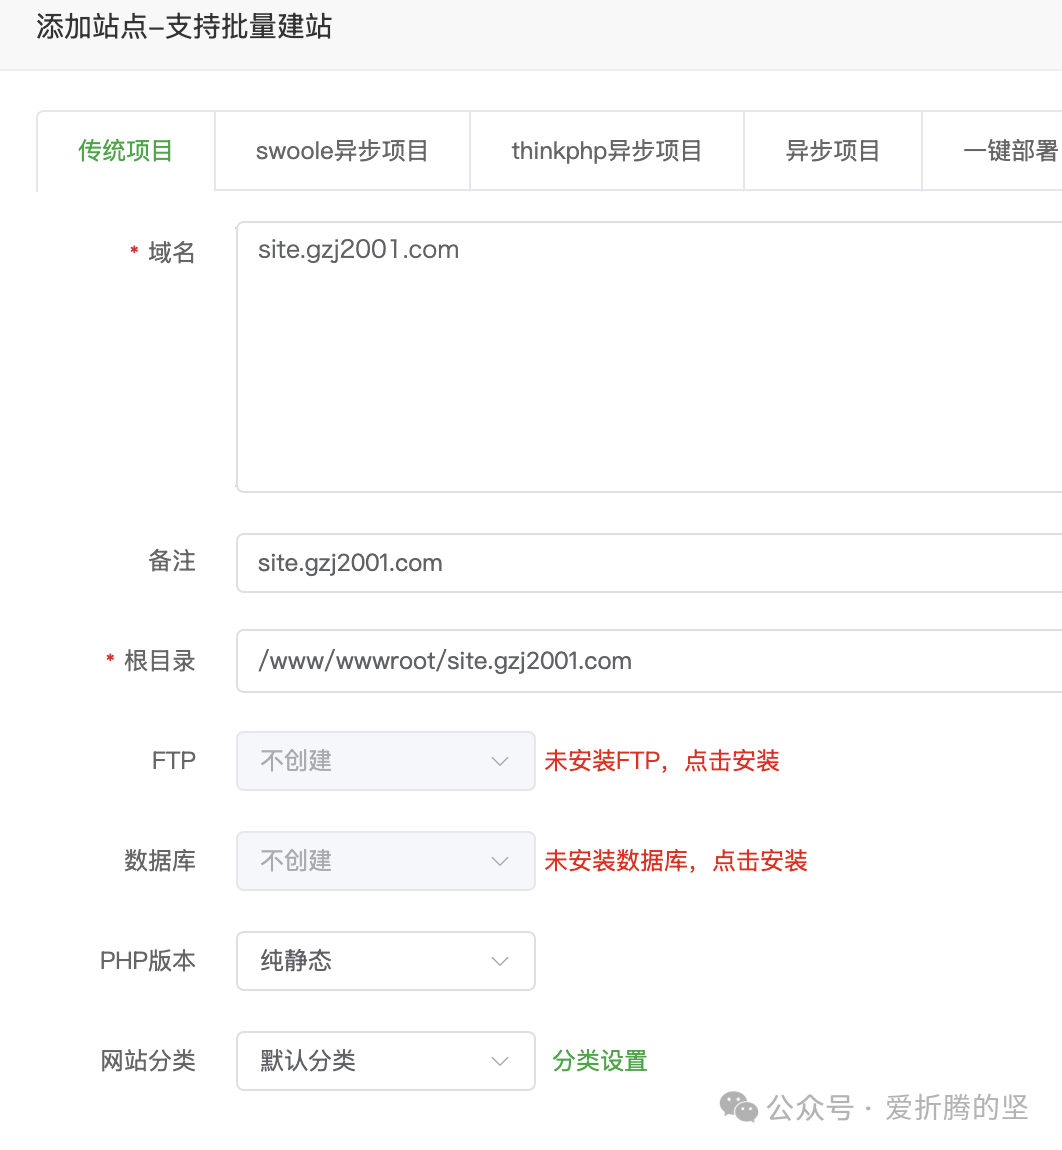Click the FTP dropdown chevron arrow
The width and height of the screenshot is (1062, 1150).
point(499,761)
